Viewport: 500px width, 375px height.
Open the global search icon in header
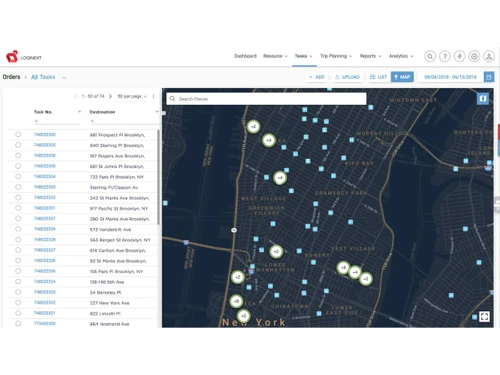coord(430,56)
